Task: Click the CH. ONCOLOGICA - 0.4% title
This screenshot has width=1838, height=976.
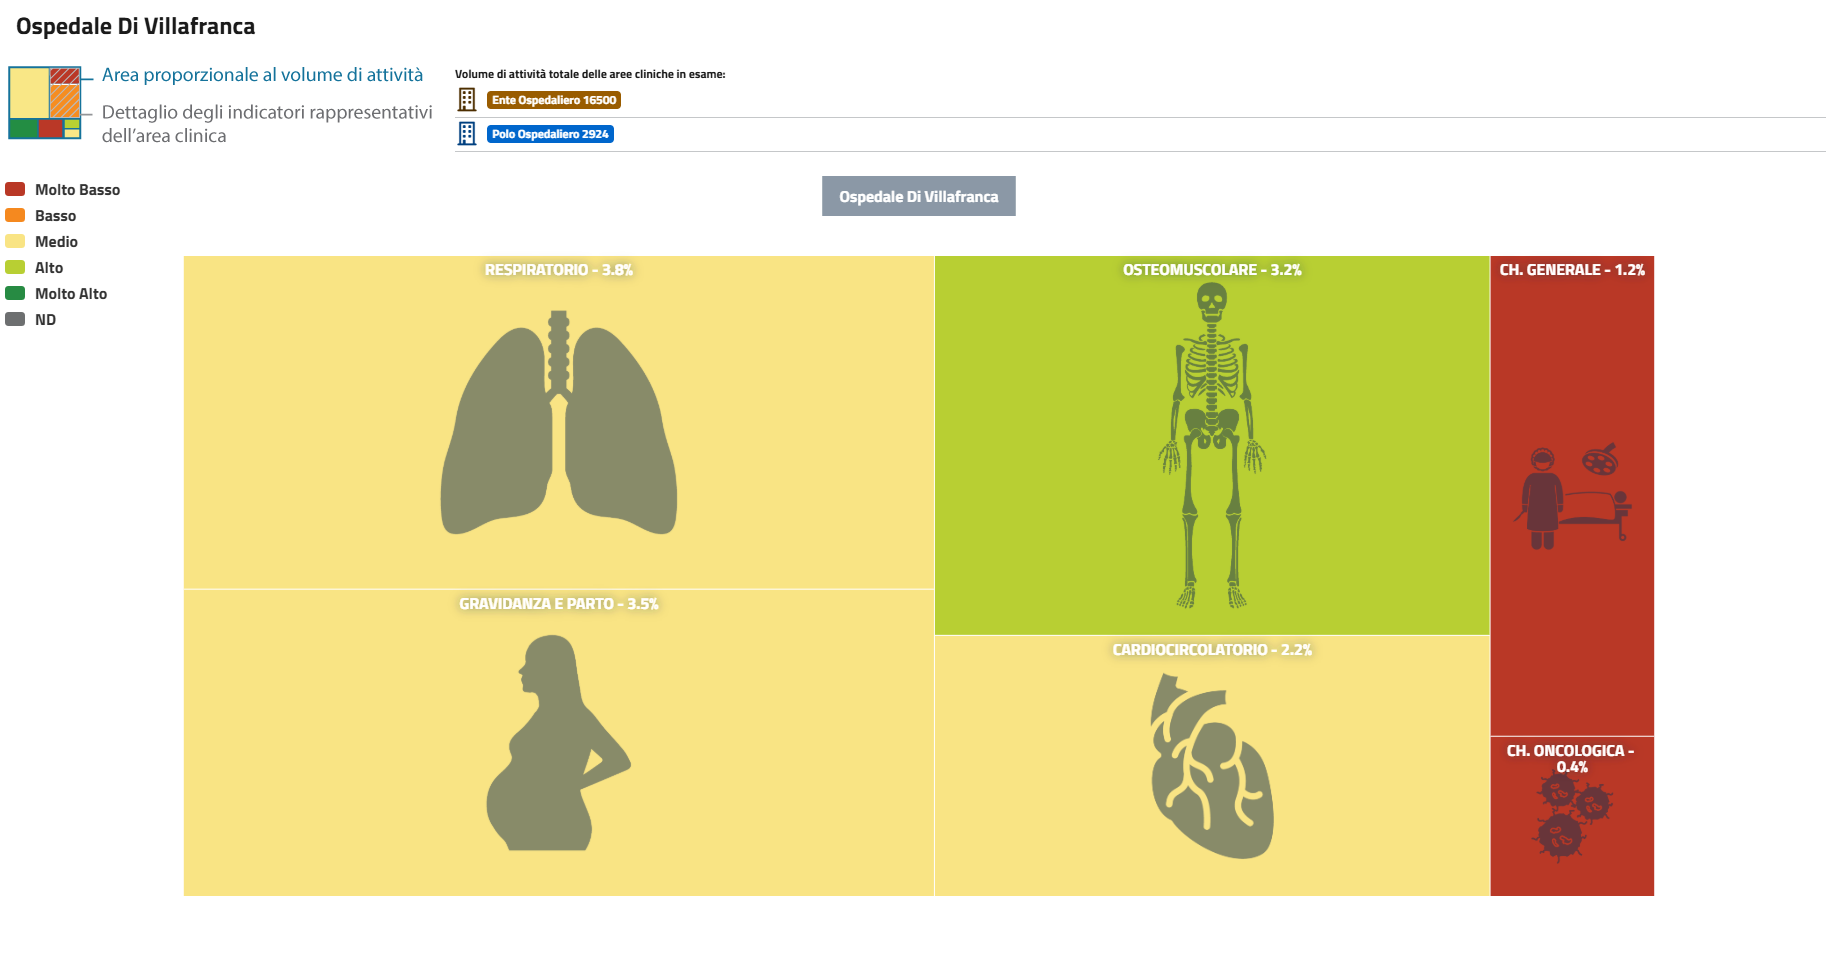Action: (1571, 758)
